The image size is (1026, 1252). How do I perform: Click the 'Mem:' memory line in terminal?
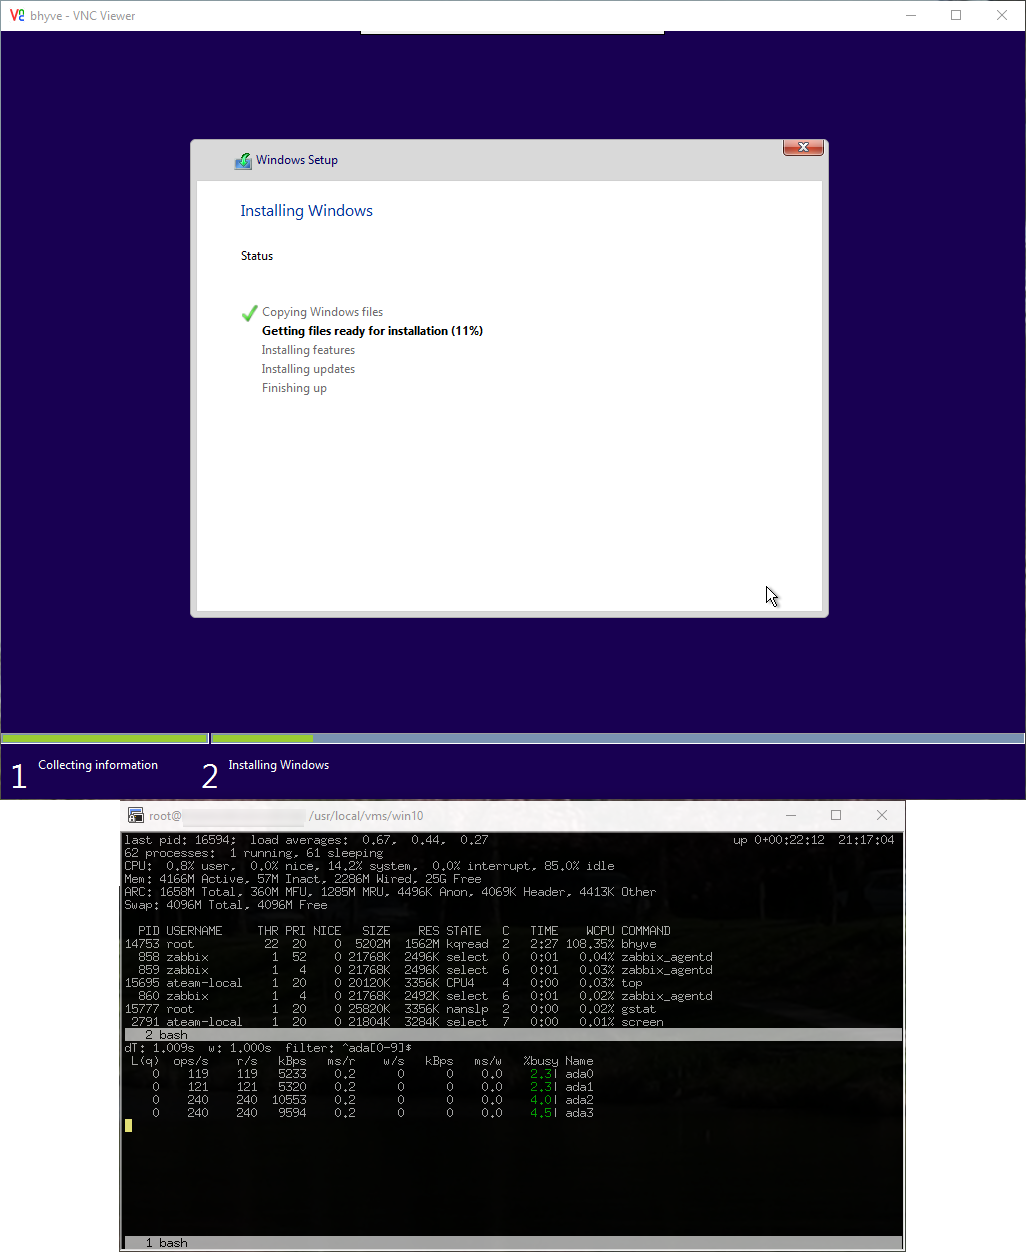[302, 879]
